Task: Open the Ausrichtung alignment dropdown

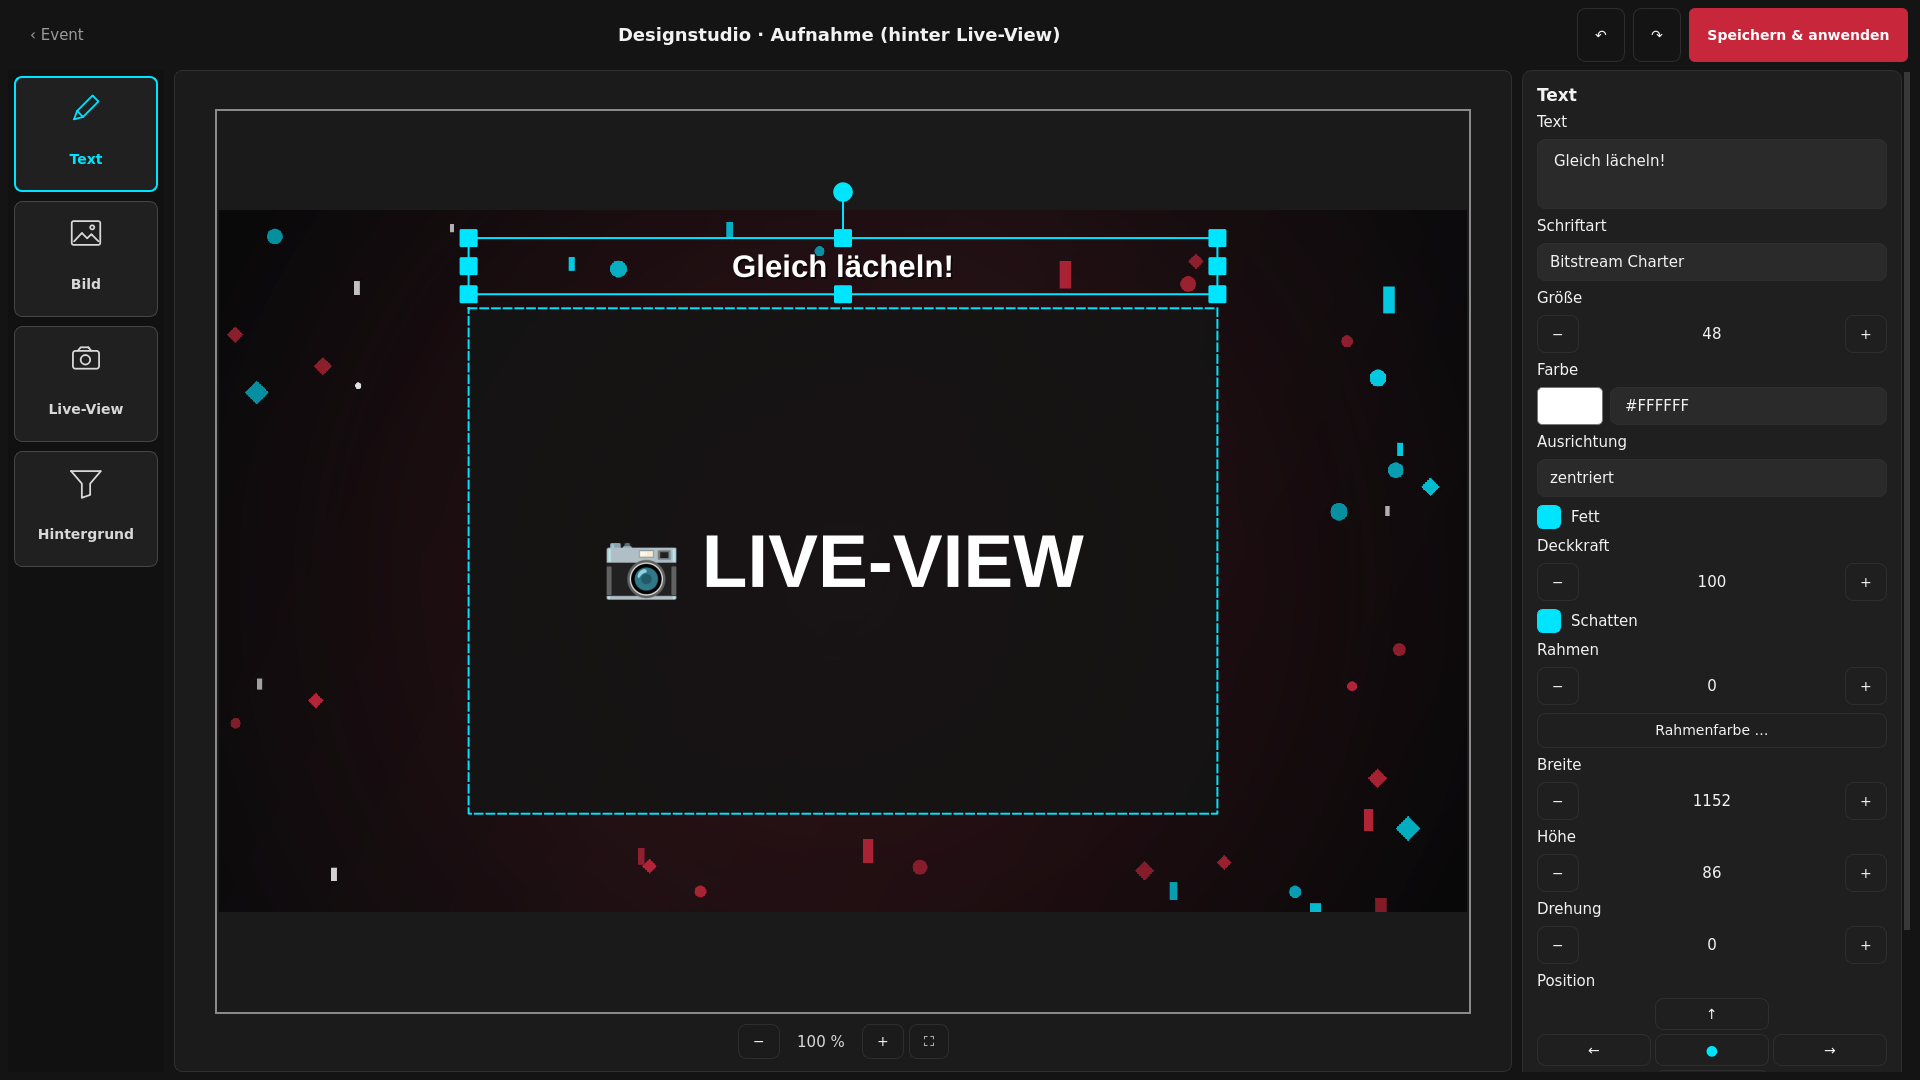Action: point(1712,478)
